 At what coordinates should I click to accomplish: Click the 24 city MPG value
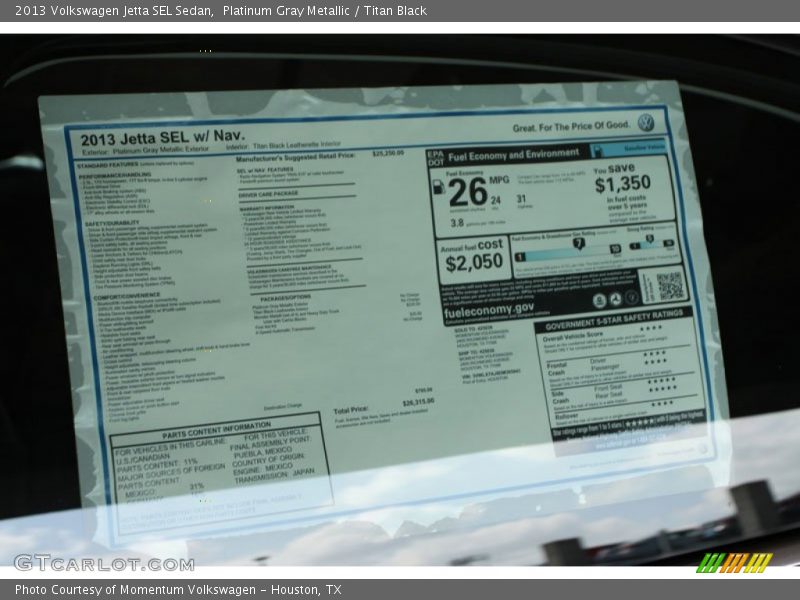[495, 201]
